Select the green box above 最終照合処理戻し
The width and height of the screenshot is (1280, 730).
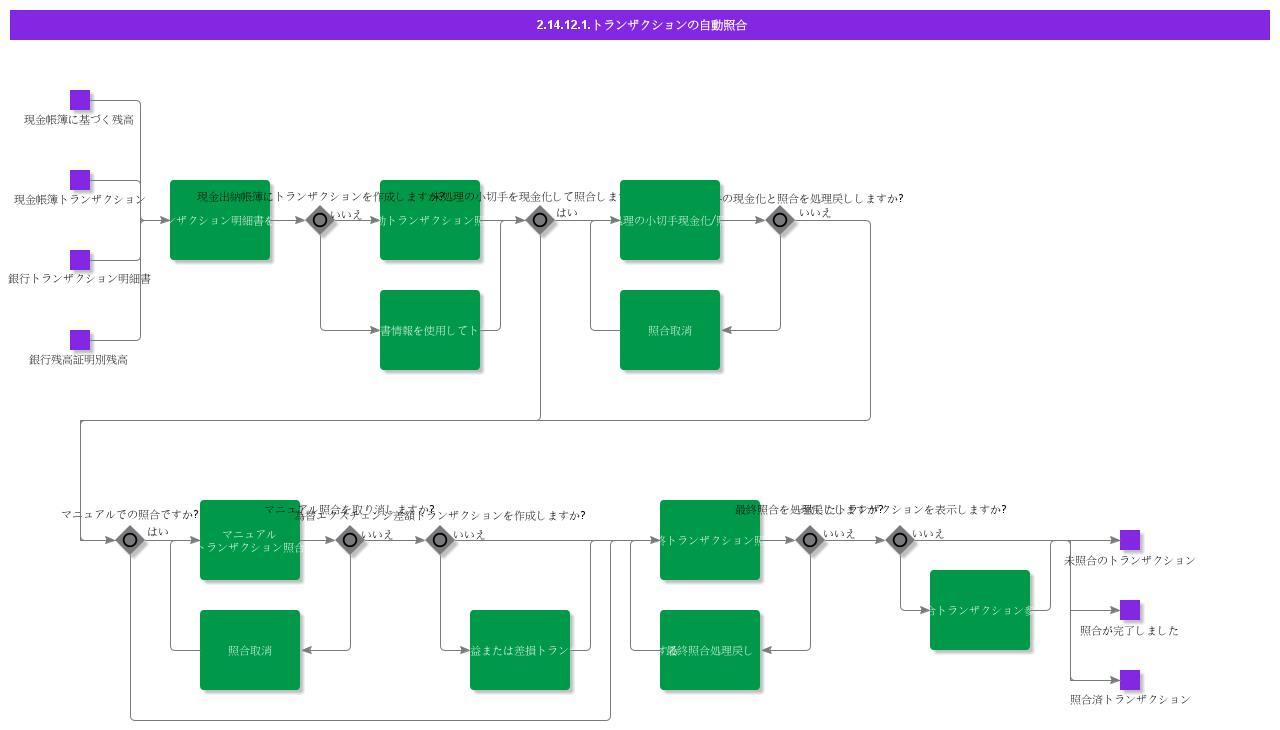(x=710, y=540)
